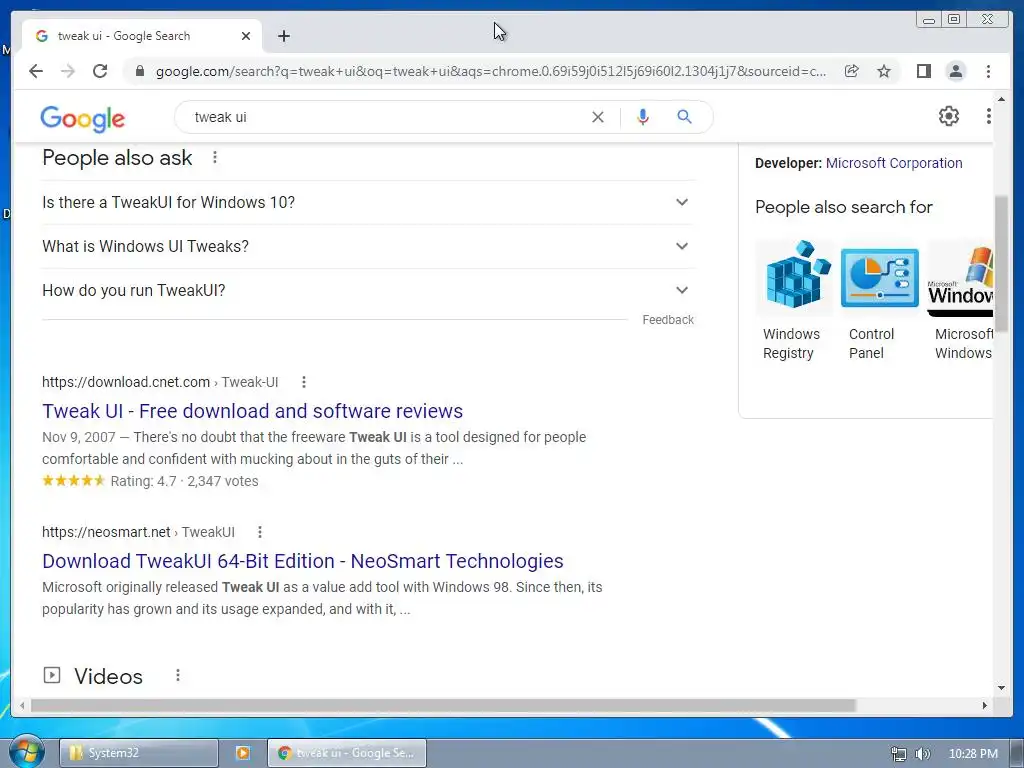Clear the search box with X

[x=598, y=117]
